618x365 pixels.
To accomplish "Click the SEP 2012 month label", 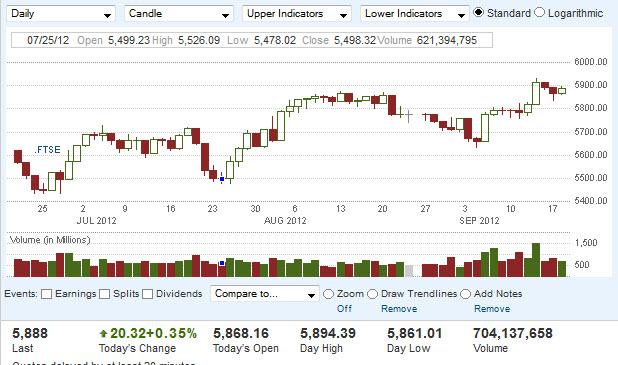I will tap(479, 221).
